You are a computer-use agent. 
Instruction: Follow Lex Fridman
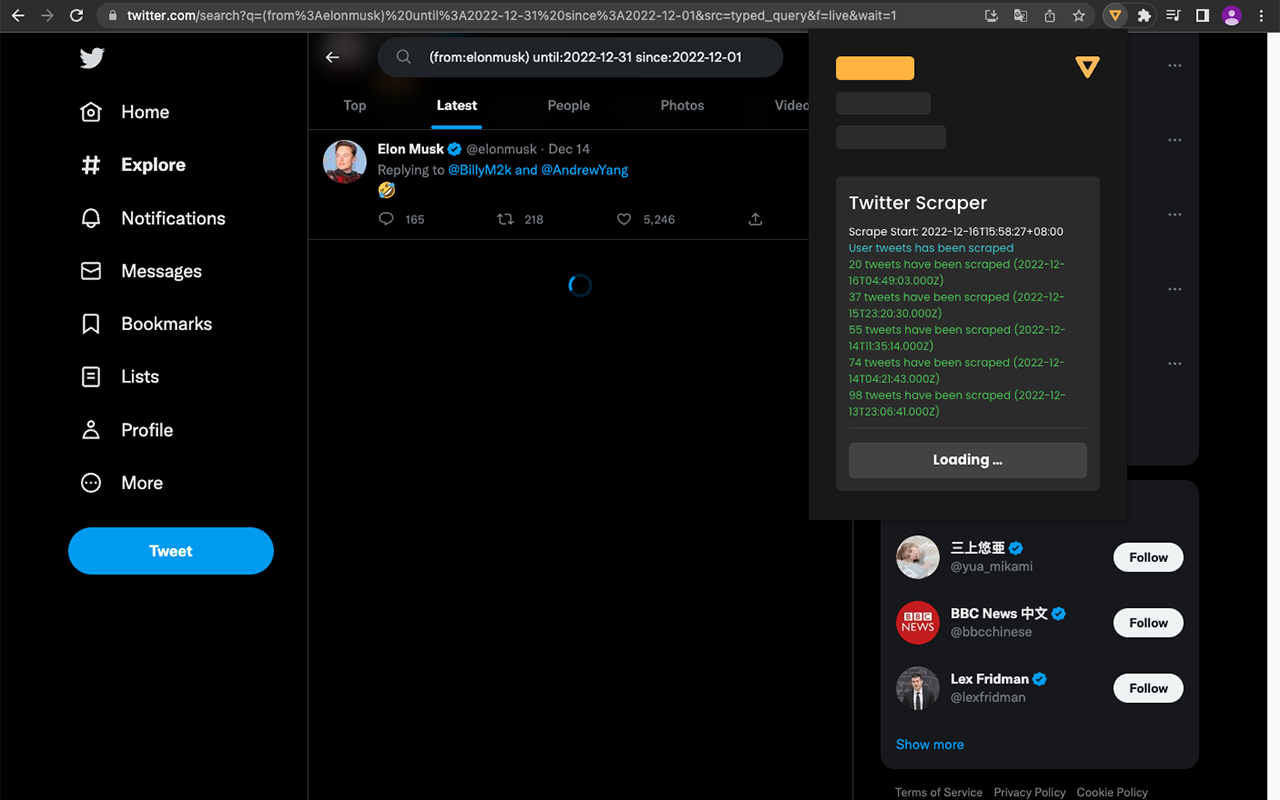point(1147,688)
